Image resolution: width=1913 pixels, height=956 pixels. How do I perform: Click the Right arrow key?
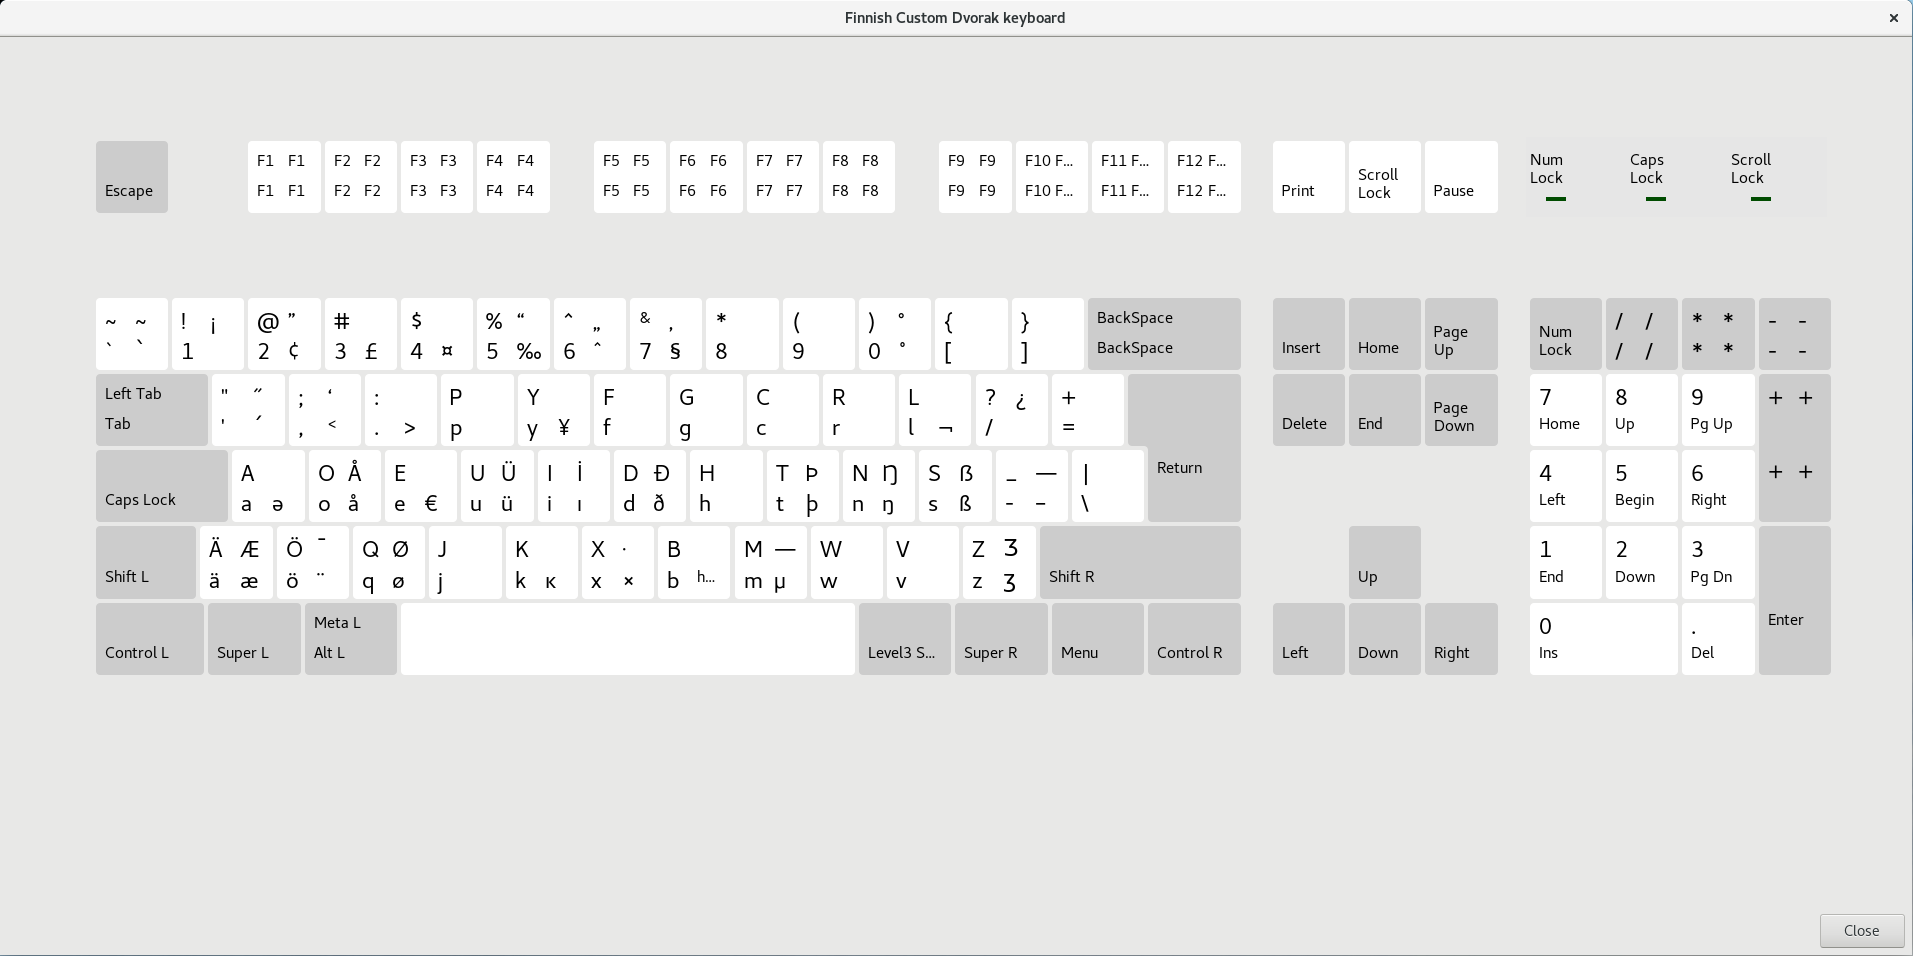(x=1461, y=639)
